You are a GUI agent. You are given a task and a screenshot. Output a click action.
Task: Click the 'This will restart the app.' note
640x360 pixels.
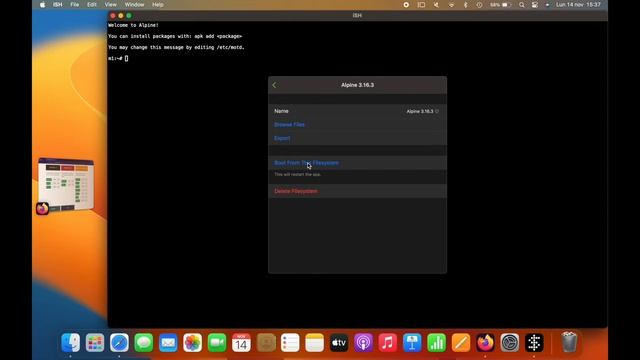pyautogui.click(x=298, y=174)
